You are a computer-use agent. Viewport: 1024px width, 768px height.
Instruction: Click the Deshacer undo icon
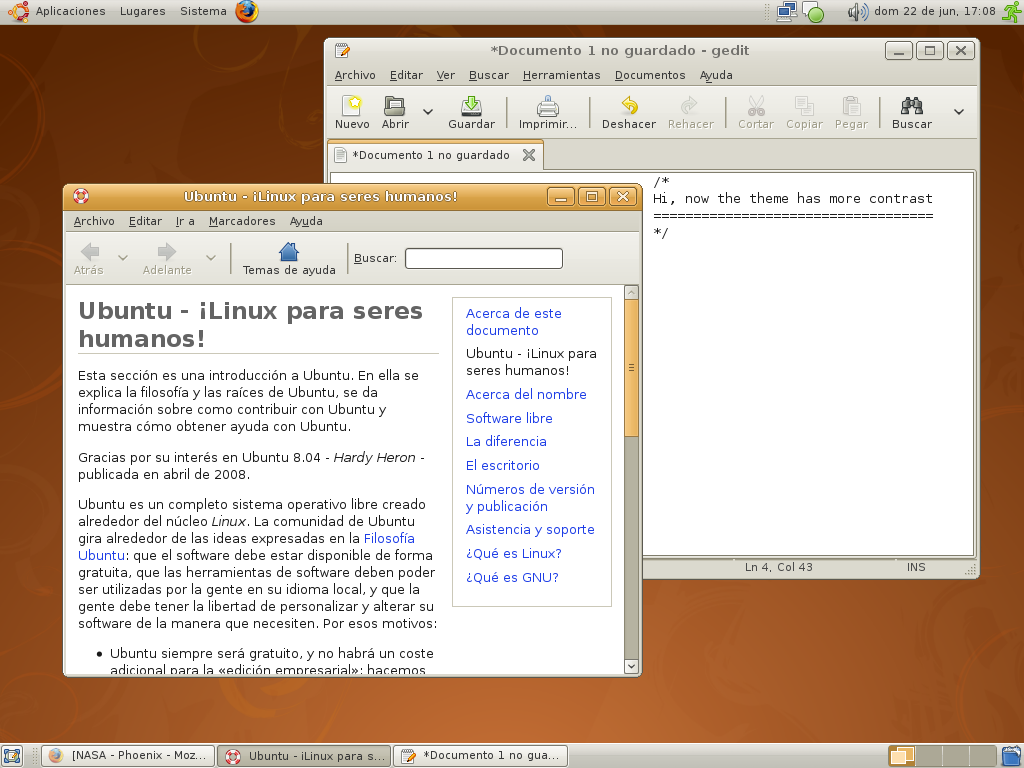pyautogui.click(x=629, y=106)
